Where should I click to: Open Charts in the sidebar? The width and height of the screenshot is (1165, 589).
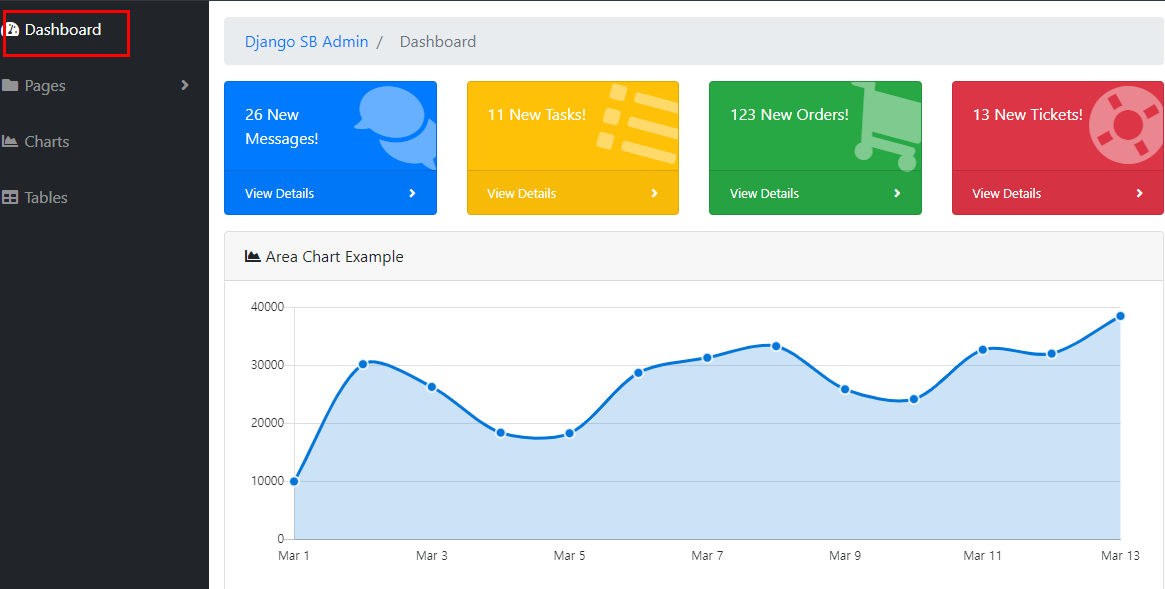tap(47, 141)
